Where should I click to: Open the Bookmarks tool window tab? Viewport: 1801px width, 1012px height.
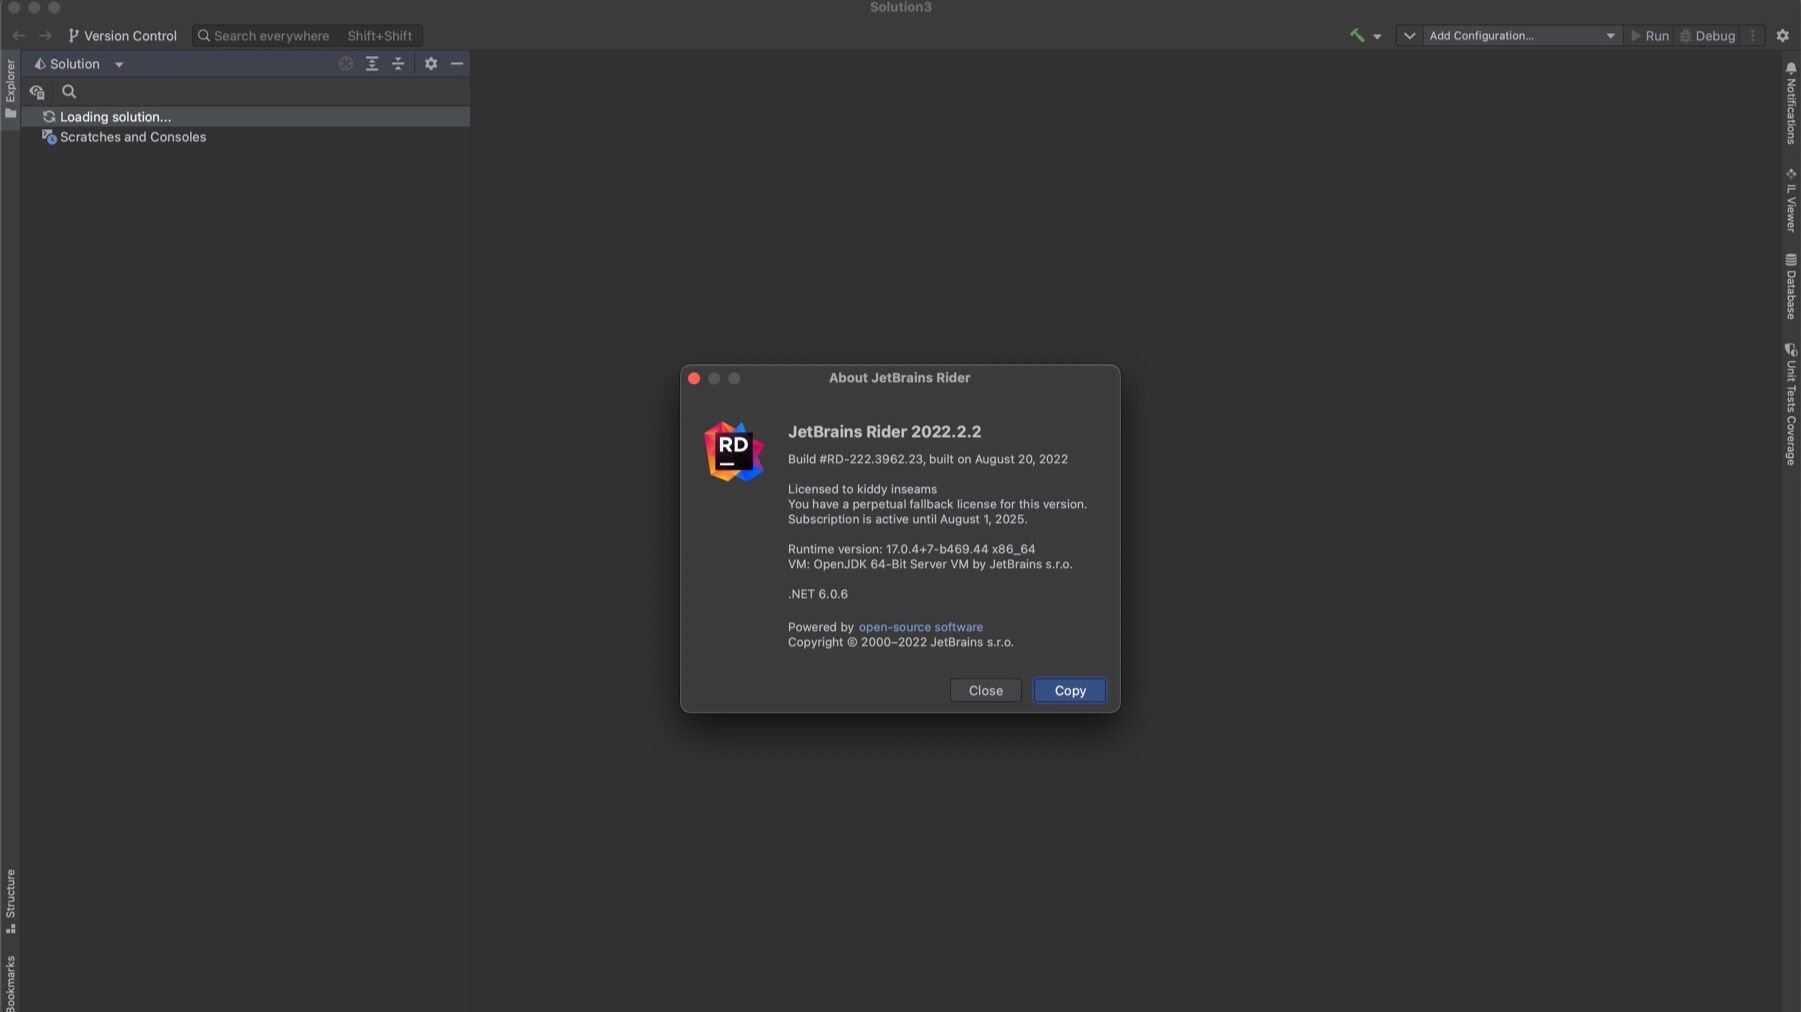(x=10, y=982)
